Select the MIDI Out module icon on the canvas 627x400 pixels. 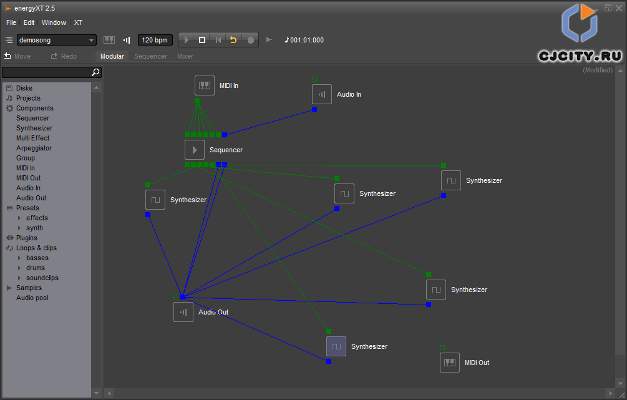[450, 362]
